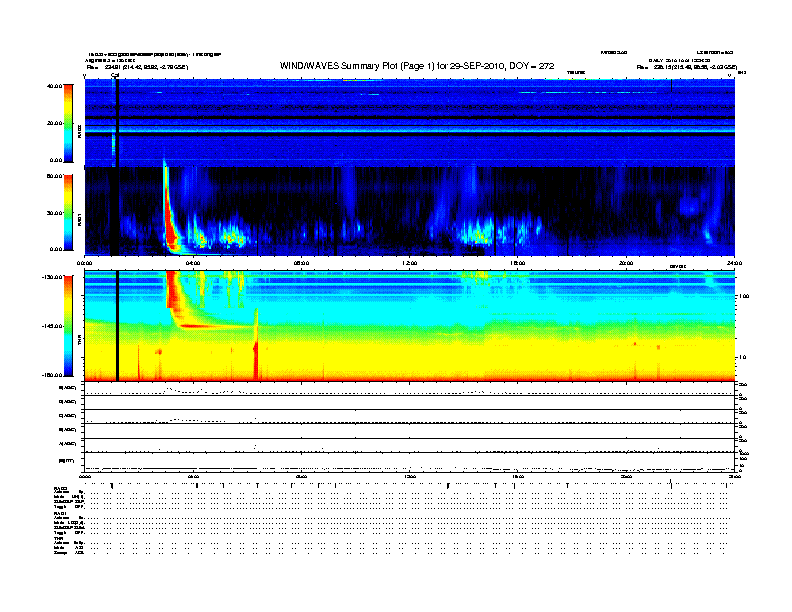
Task: Click the 00:00 time label under RAD1
Action: [84, 263]
